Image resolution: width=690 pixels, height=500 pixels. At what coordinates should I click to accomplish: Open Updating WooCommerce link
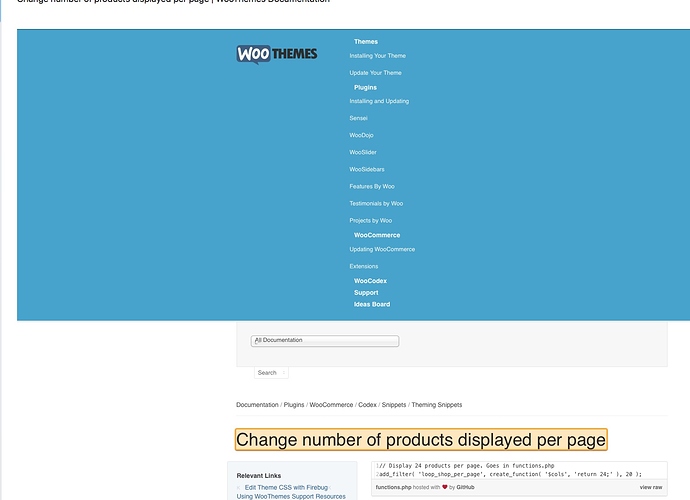(x=382, y=250)
